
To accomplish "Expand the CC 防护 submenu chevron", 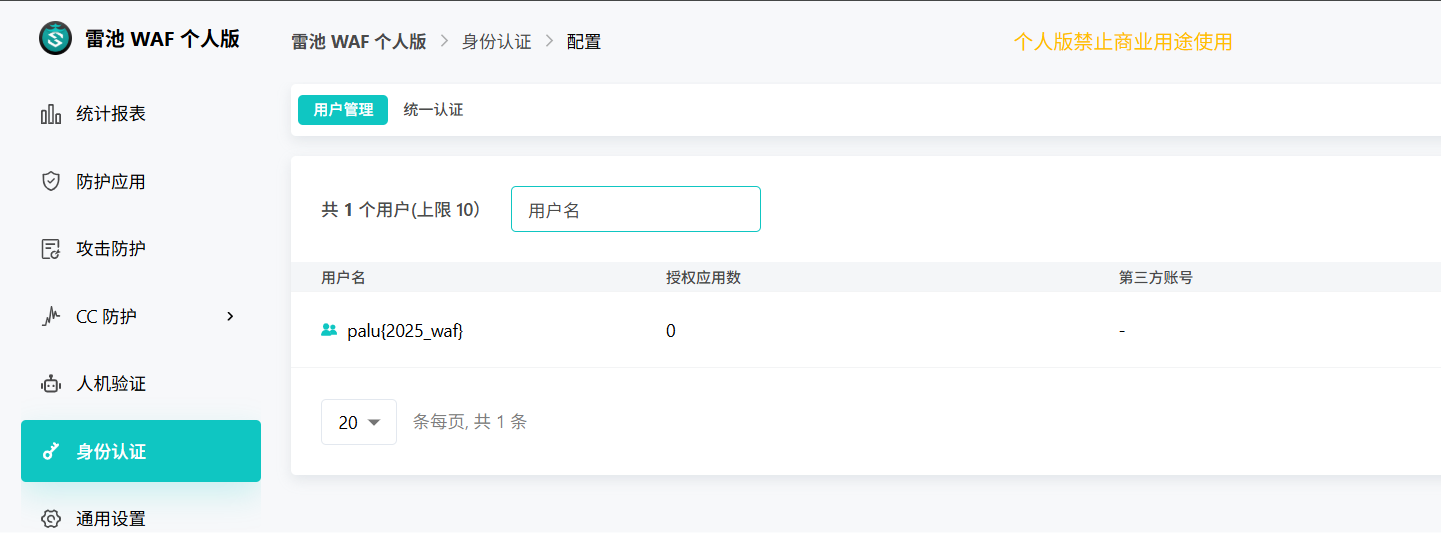I will point(230,316).
